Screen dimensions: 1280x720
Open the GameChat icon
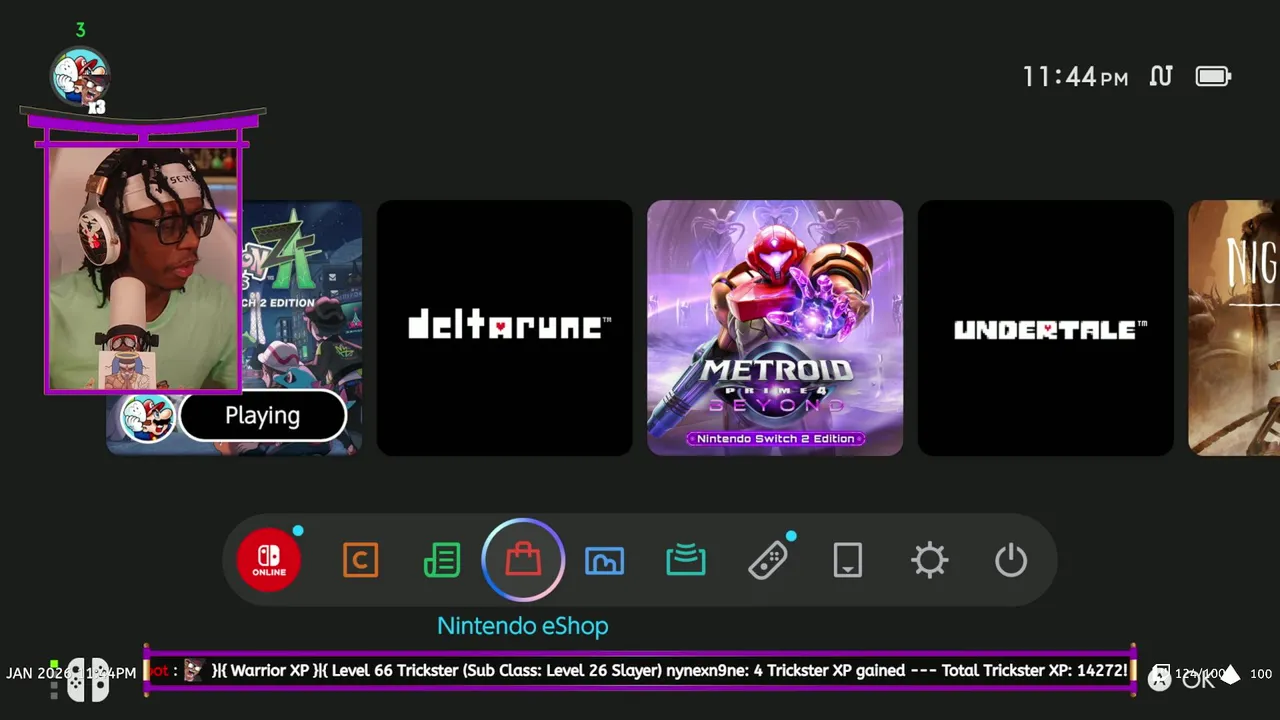(x=360, y=560)
